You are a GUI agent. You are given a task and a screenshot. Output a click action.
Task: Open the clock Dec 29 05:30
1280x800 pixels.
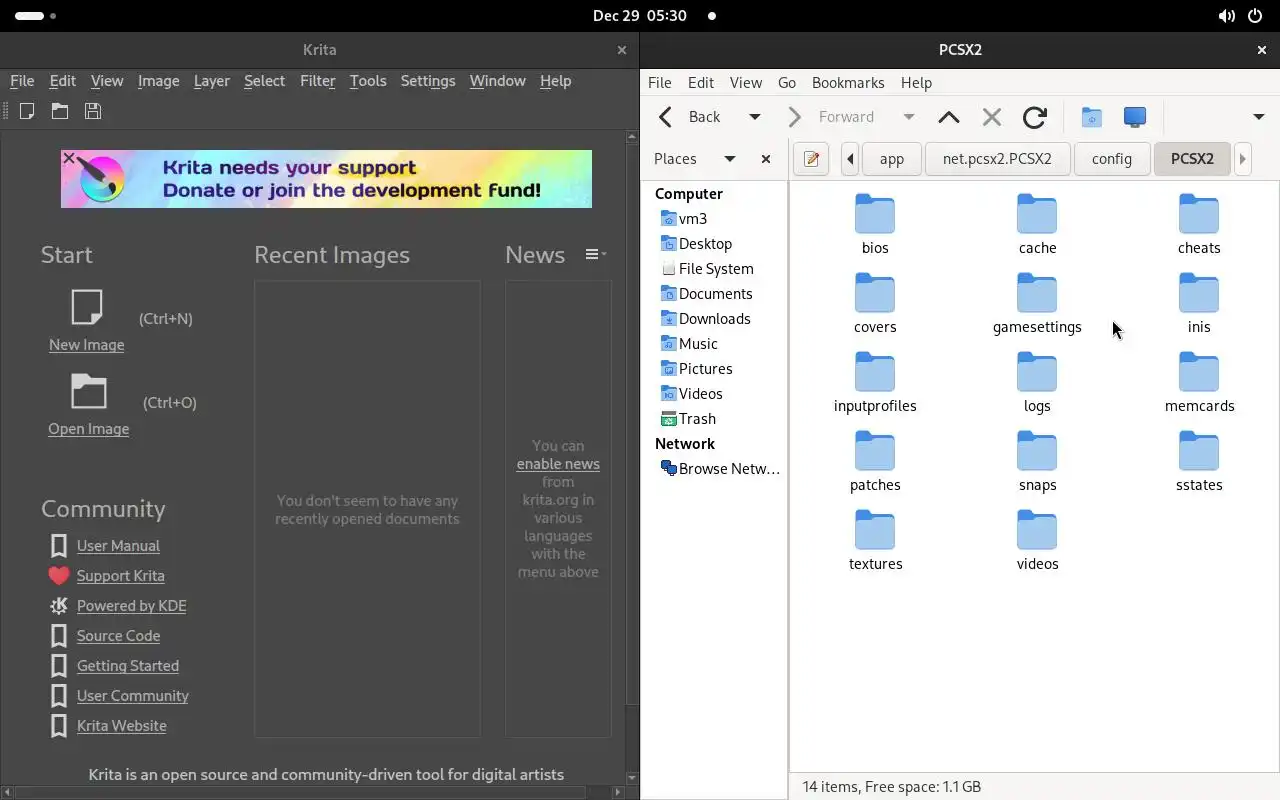[x=640, y=16]
